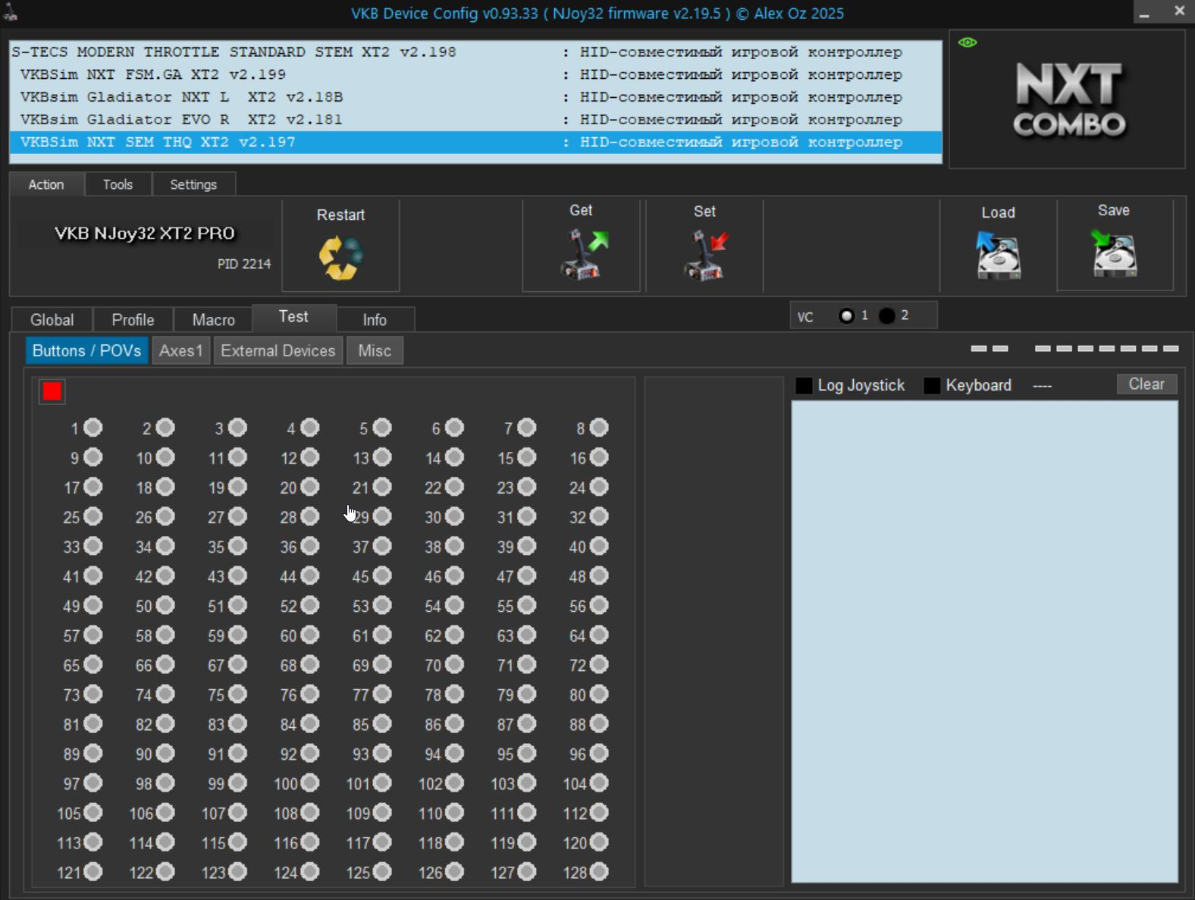1195x900 pixels.
Task: Select VC radio option 1
Action: pyautogui.click(x=847, y=316)
